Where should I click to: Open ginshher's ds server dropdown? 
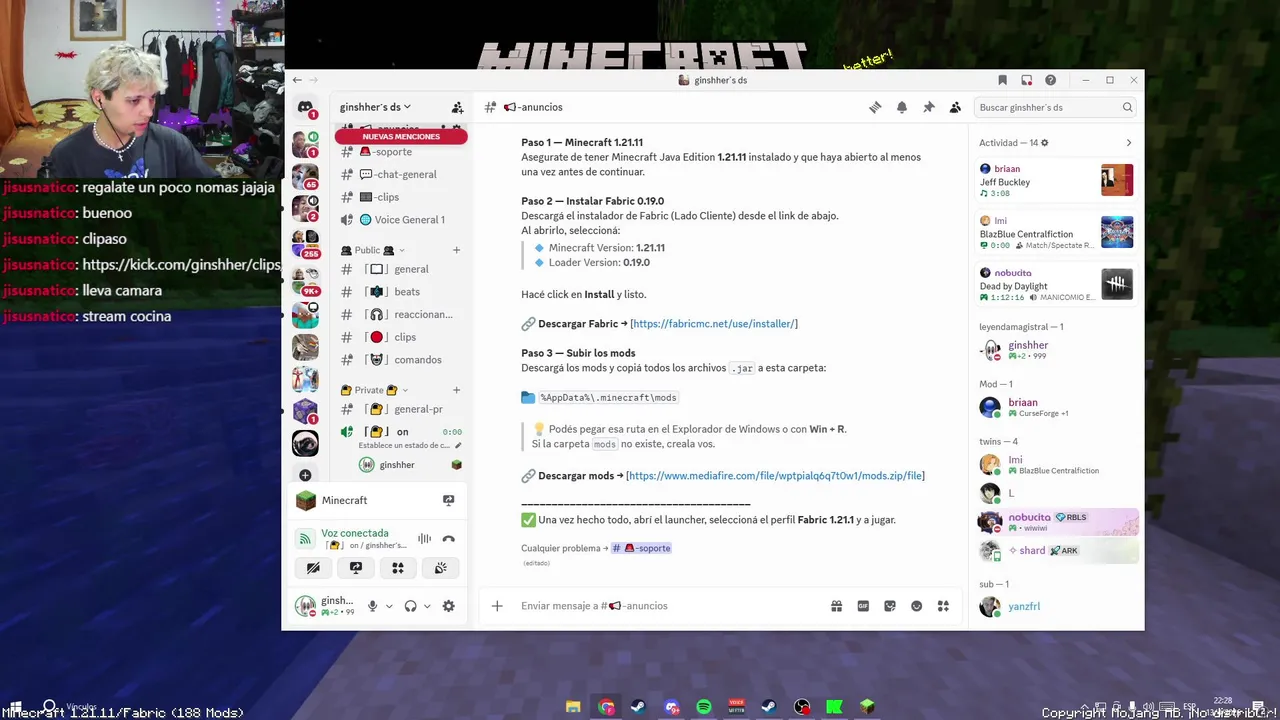(x=375, y=107)
